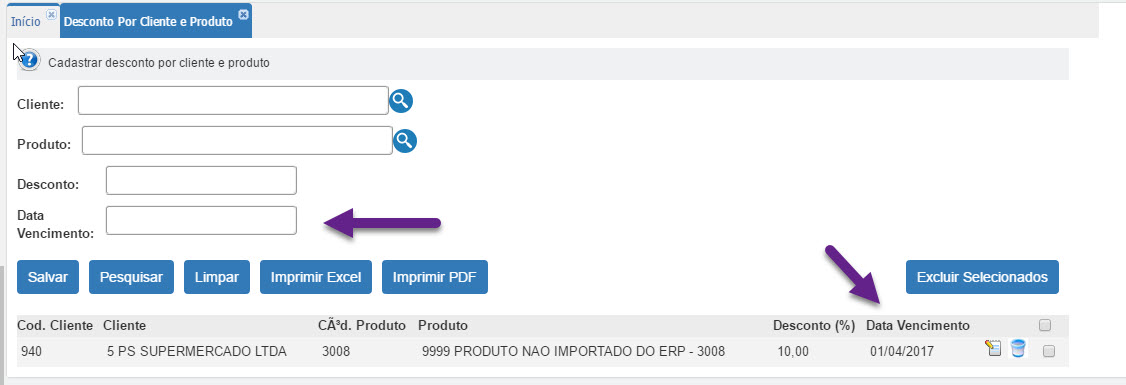Click the blue help question icon
Image resolution: width=1126 pixels, height=385 pixels.
pos(29,60)
